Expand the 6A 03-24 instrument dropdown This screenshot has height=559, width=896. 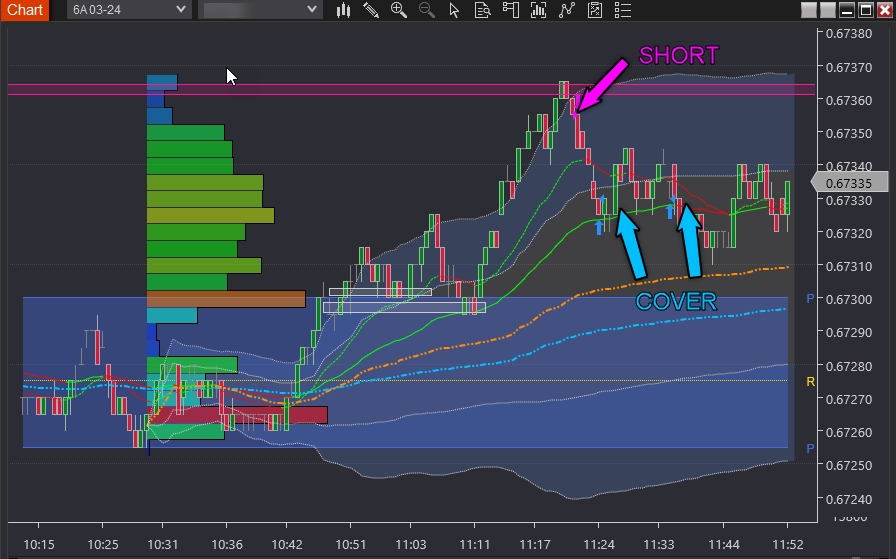pyautogui.click(x=129, y=10)
